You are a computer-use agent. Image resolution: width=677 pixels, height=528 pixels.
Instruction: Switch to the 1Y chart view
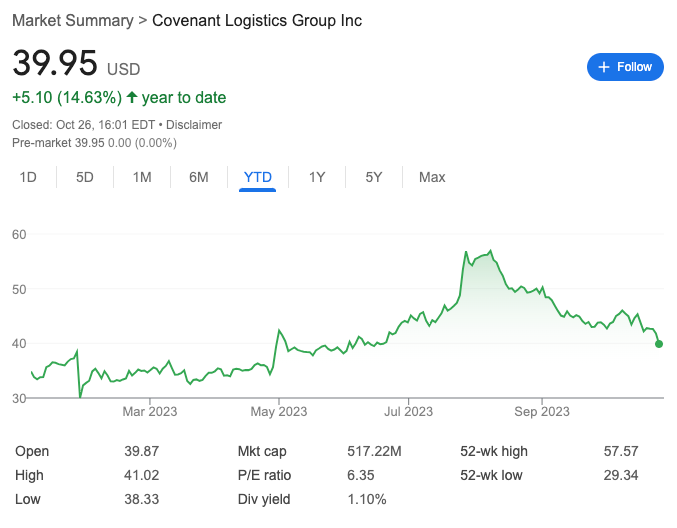tap(317, 178)
